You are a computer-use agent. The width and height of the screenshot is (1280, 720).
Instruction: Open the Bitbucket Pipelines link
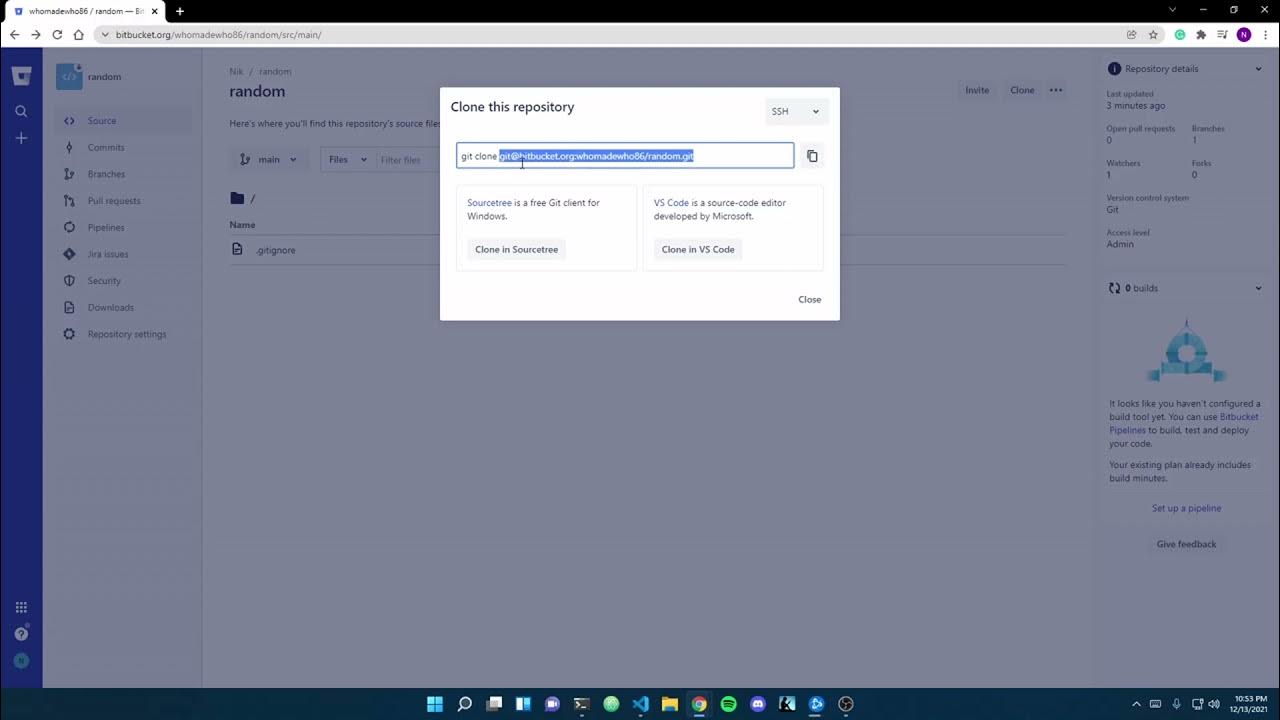coord(1184,423)
